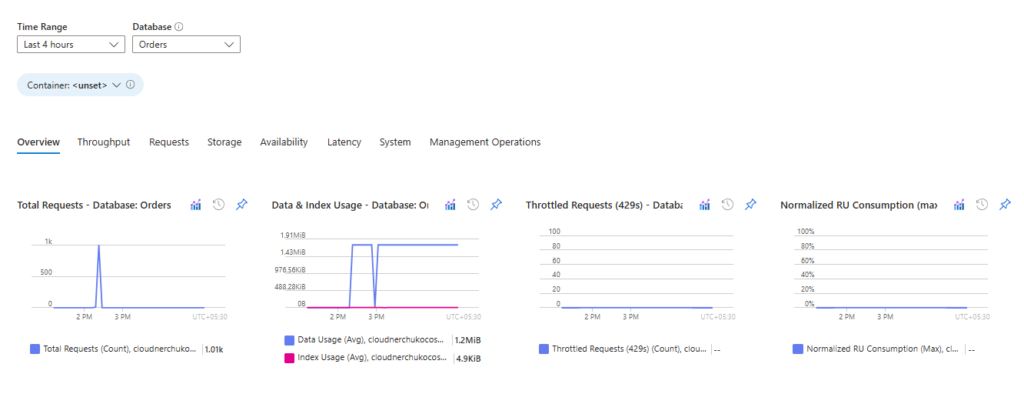Select the Overview tab
This screenshot has height=394, width=1024.
coord(39,142)
